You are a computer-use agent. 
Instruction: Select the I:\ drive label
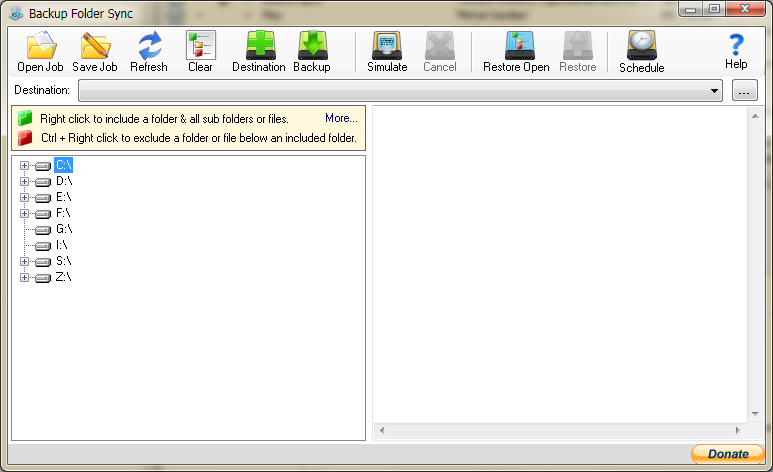click(62, 245)
